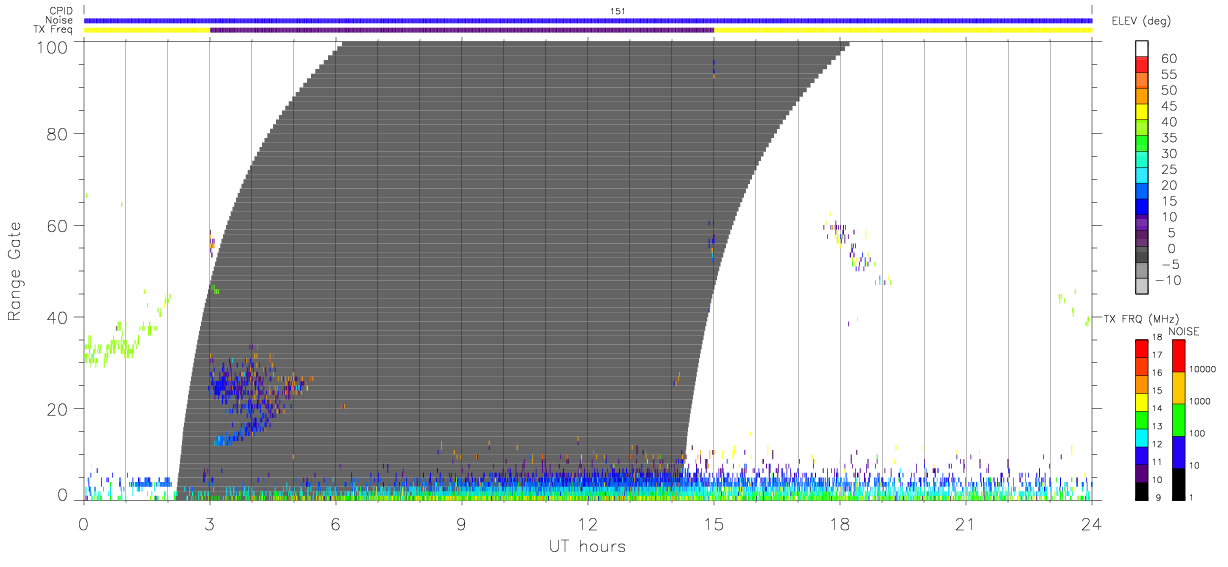Click the 20 tick on Range Gate axis
This screenshot has height=567, width=1228.
coord(58,410)
